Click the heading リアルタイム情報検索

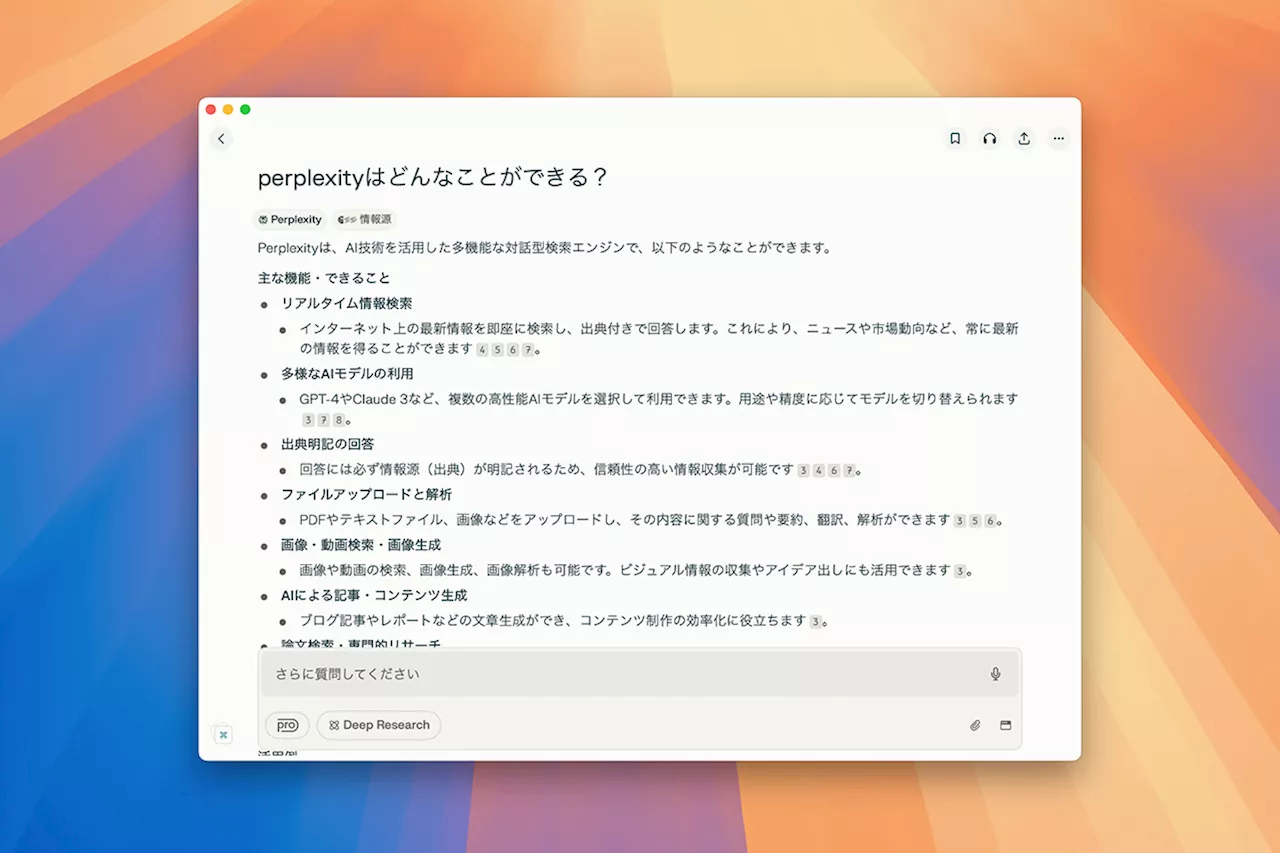[346, 303]
